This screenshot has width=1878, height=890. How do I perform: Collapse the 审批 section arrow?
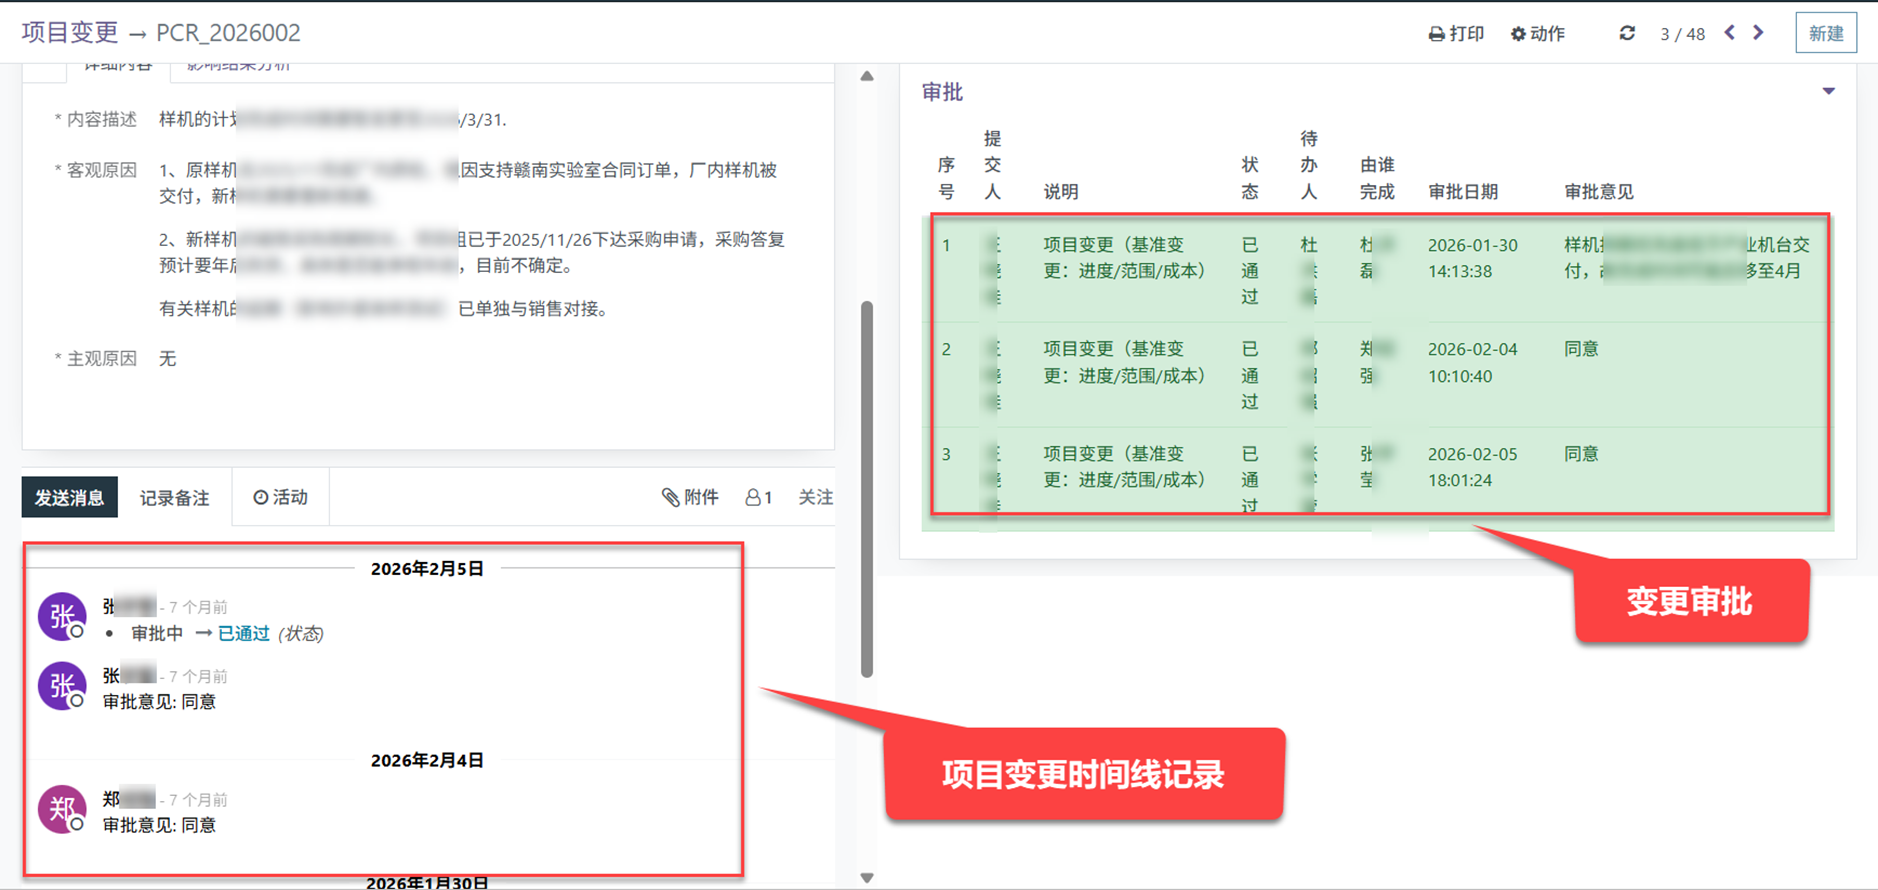(1828, 91)
